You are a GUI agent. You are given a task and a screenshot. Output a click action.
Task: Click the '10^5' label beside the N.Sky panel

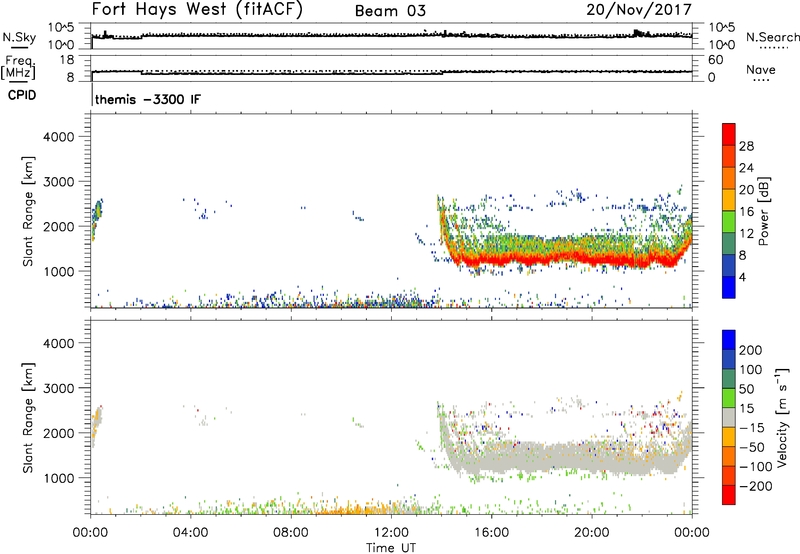[x=61, y=28]
